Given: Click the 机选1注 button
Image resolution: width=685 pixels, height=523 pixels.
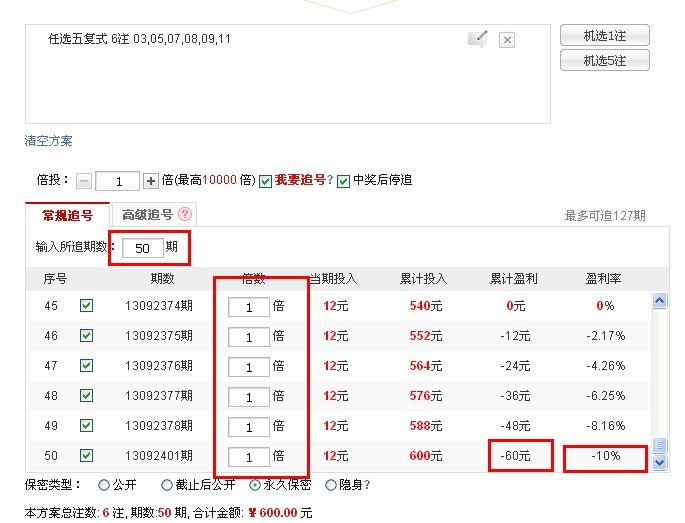Looking at the screenshot, I should click(x=604, y=36).
